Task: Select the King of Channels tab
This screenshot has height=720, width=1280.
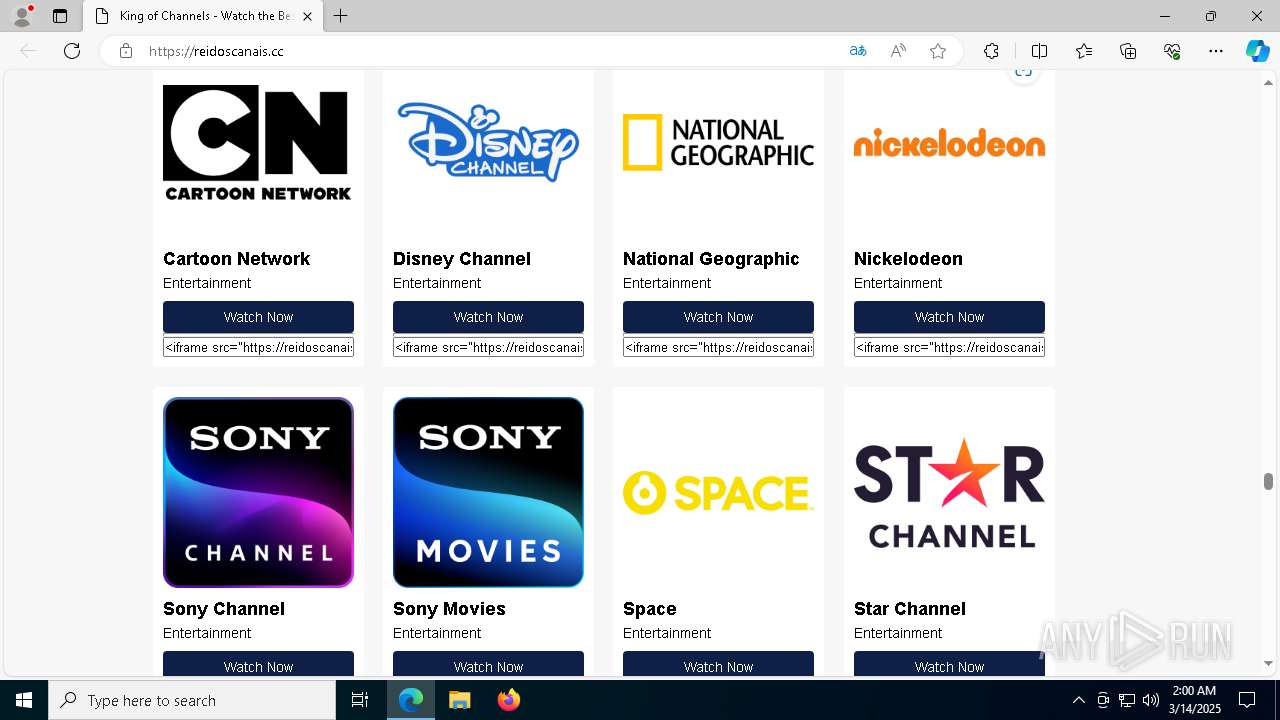Action: coord(203,16)
